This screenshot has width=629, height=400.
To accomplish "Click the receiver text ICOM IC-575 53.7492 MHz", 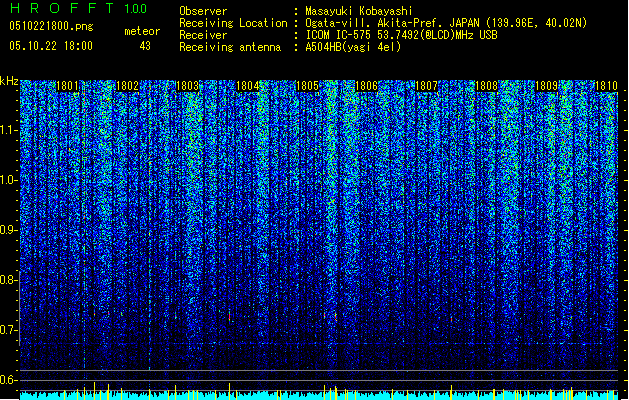I will click(401, 35).
